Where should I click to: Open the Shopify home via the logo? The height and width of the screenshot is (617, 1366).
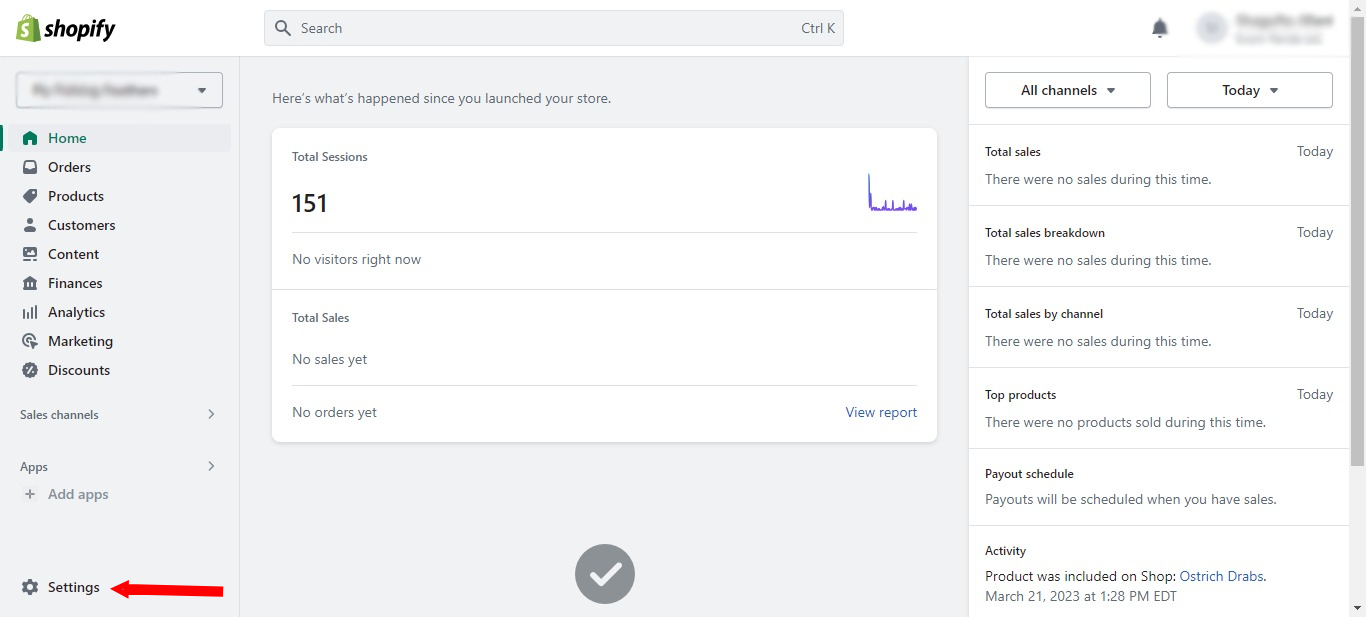[64, 27]
